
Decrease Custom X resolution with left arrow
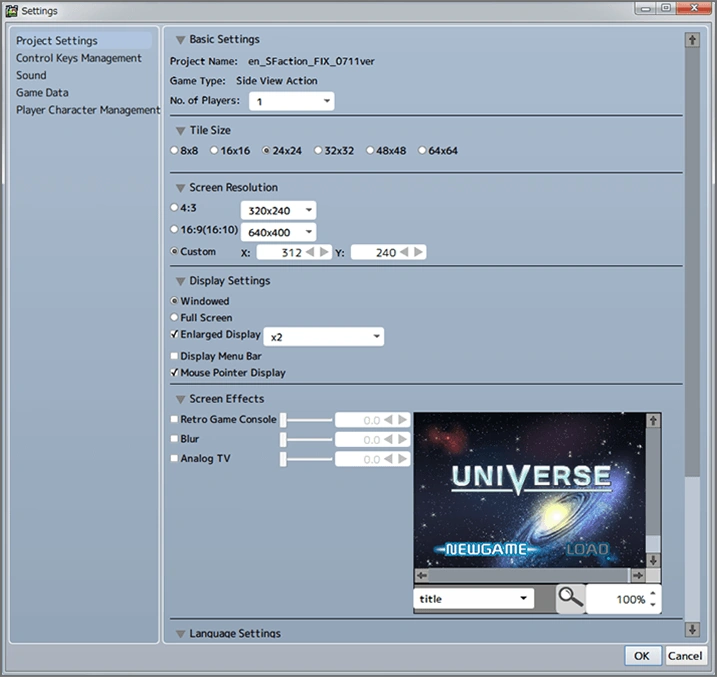click(x=310, y=252)
